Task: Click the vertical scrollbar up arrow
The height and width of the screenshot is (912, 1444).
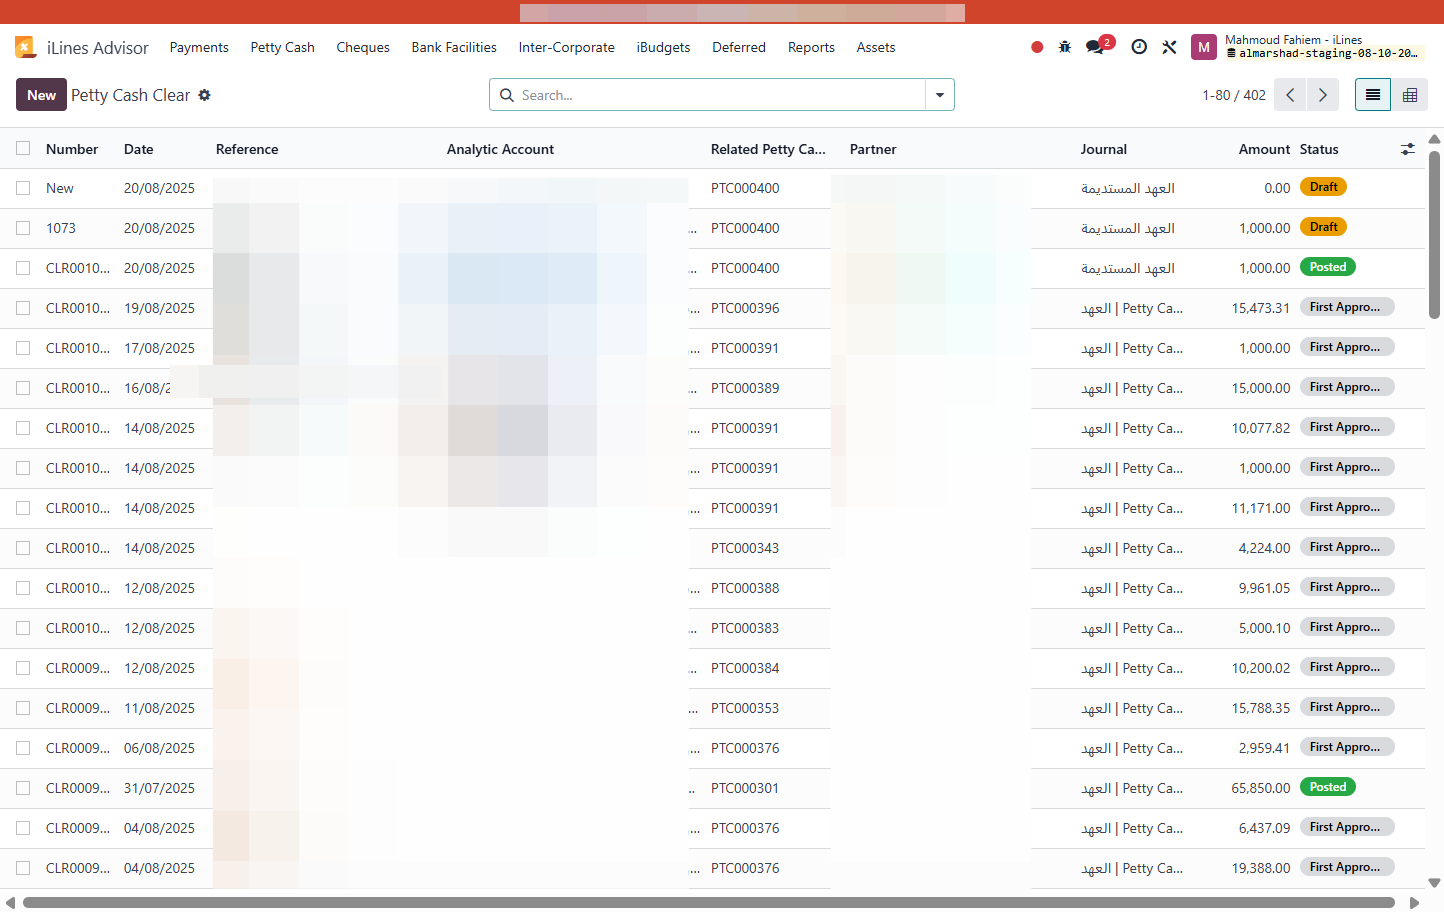Action: tap(1435, 139)
